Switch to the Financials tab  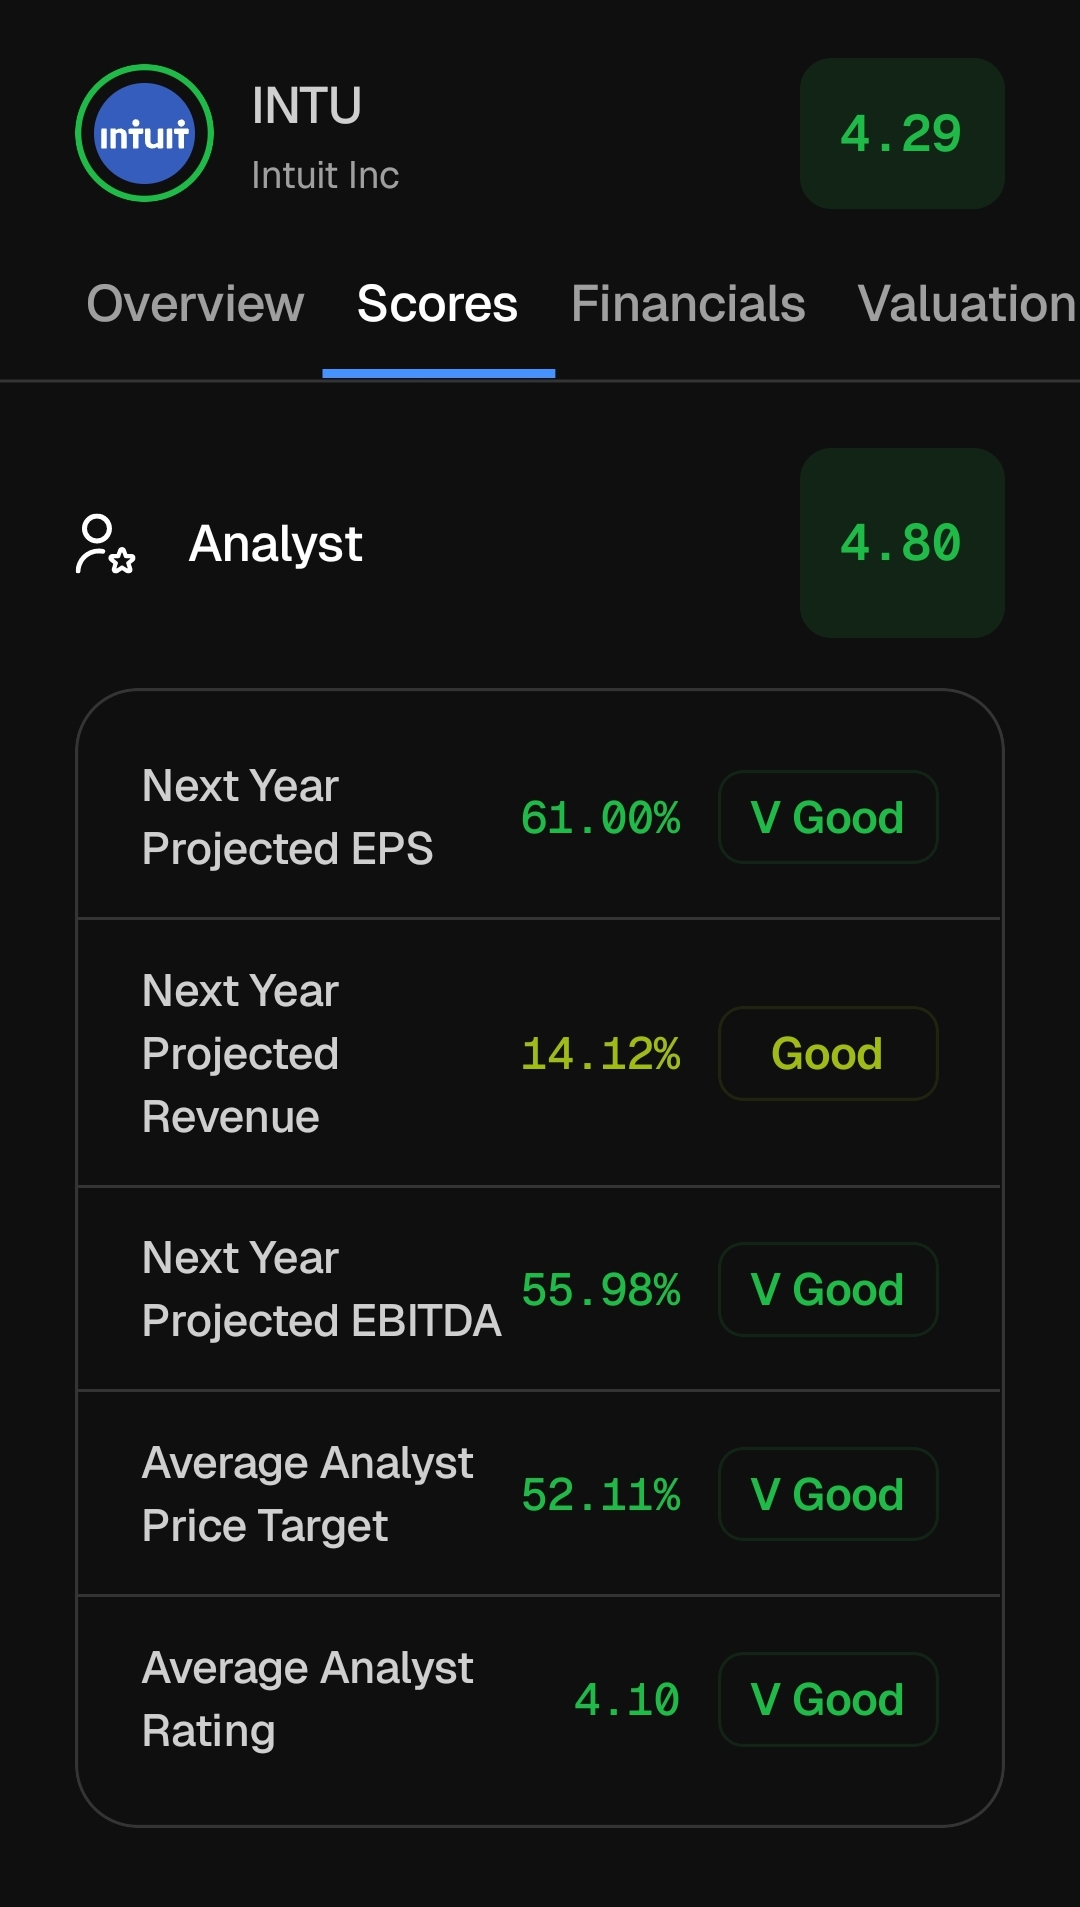(688, 304)
